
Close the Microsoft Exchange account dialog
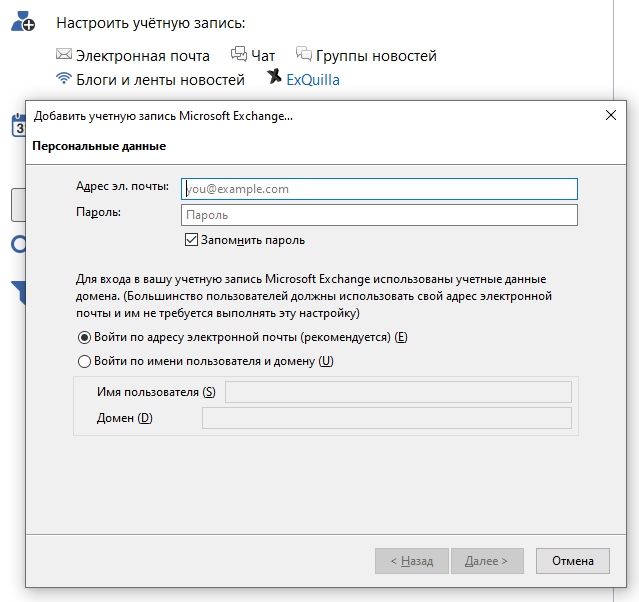tap(610, 115)
